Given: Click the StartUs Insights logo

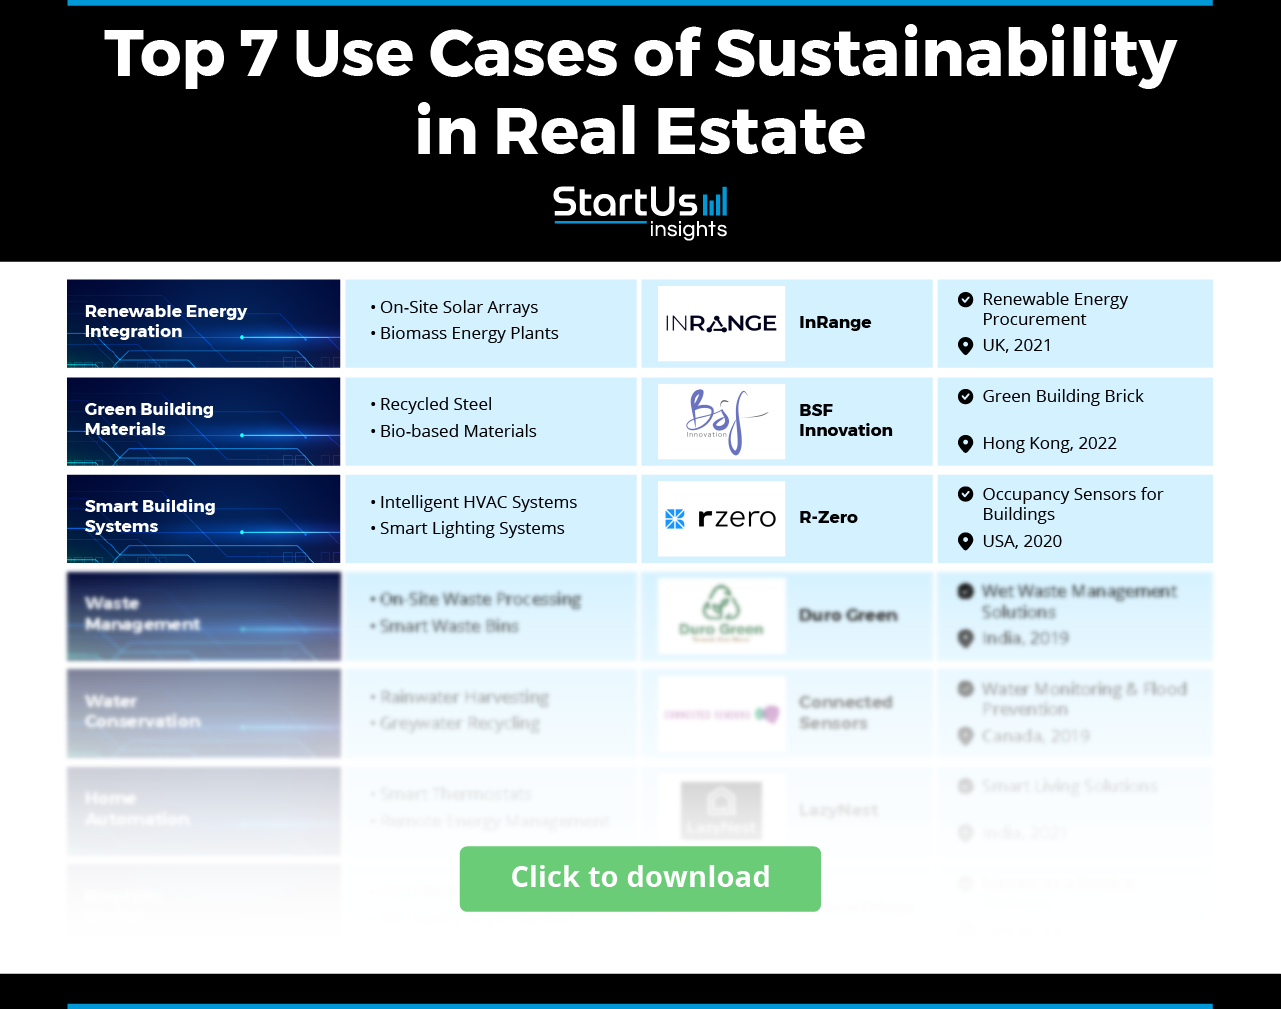Looking at the screenshot, I should coord(640,212).
